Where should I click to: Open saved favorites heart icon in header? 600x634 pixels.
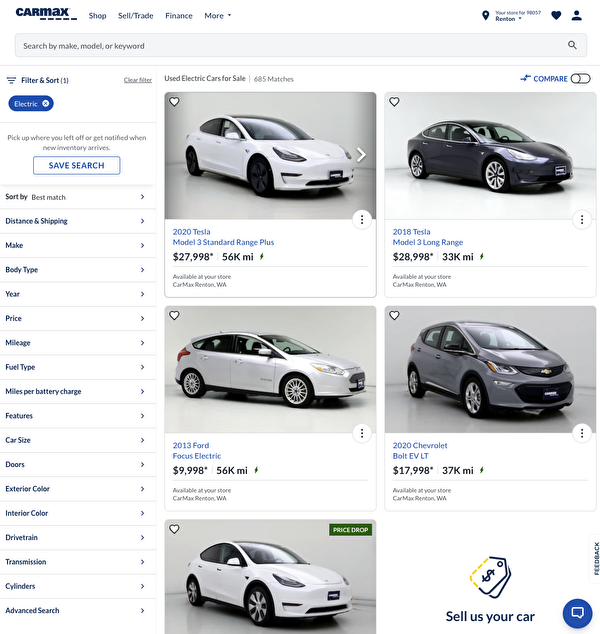click(x=556, y=16)
